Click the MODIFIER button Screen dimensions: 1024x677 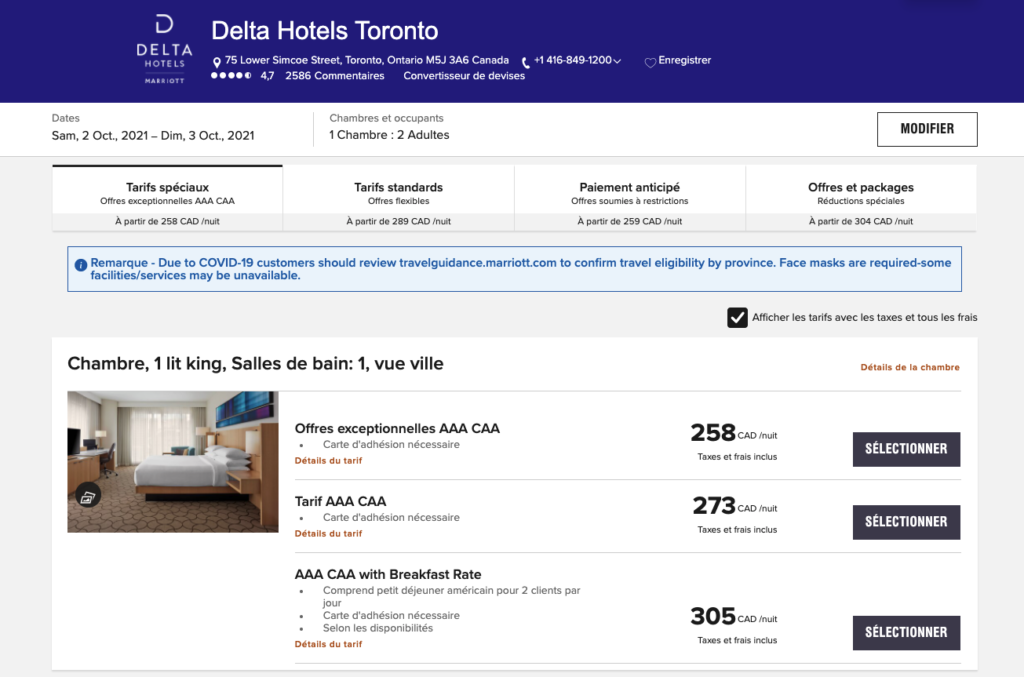point(926,129)
